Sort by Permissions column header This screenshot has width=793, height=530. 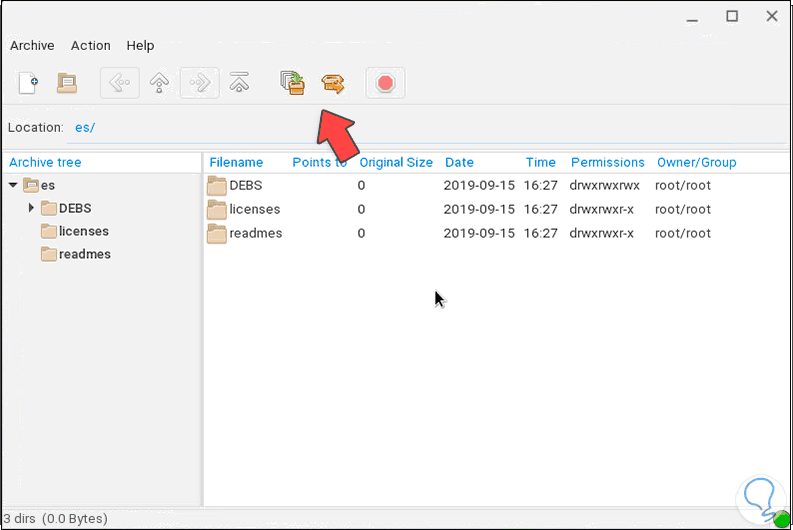click(x=607, y=162)
